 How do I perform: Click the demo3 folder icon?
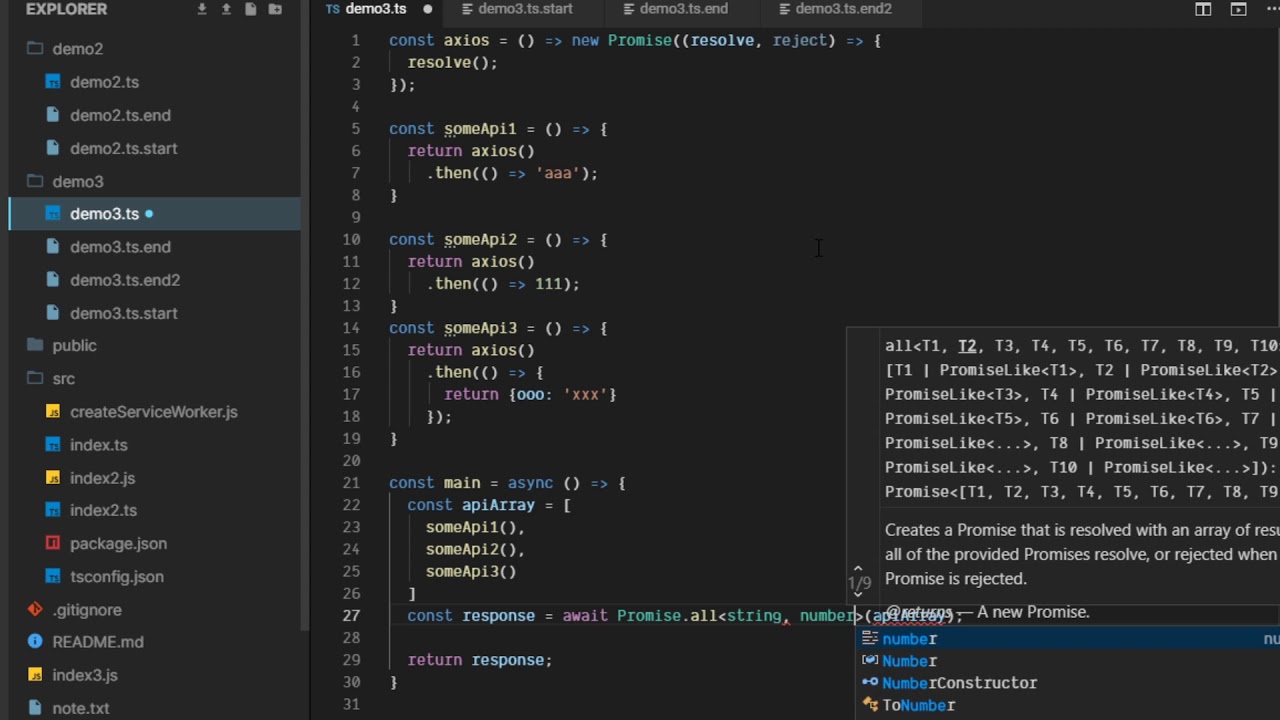(x=35, y=181)
